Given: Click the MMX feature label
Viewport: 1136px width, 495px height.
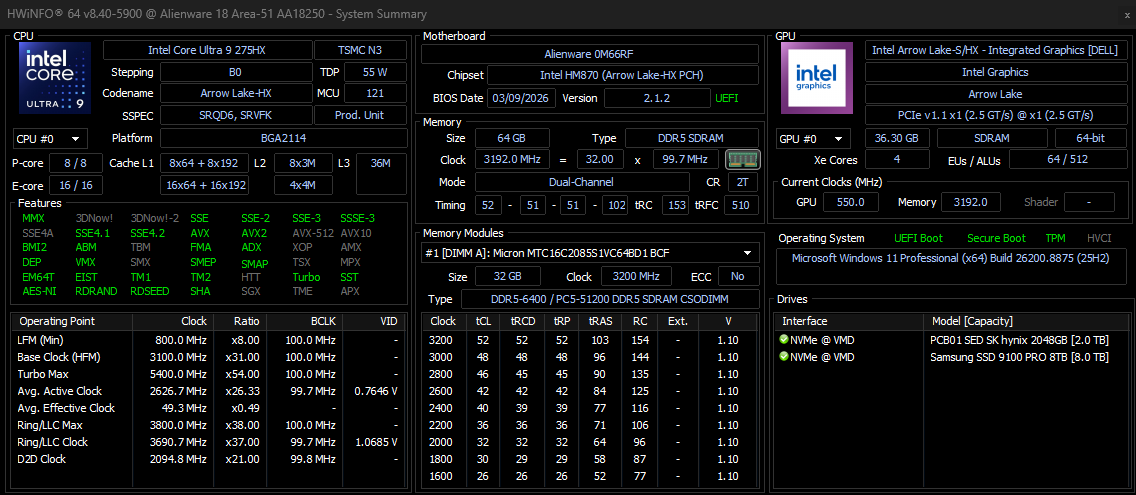Looking at the screenshot, I should point(33,218).
